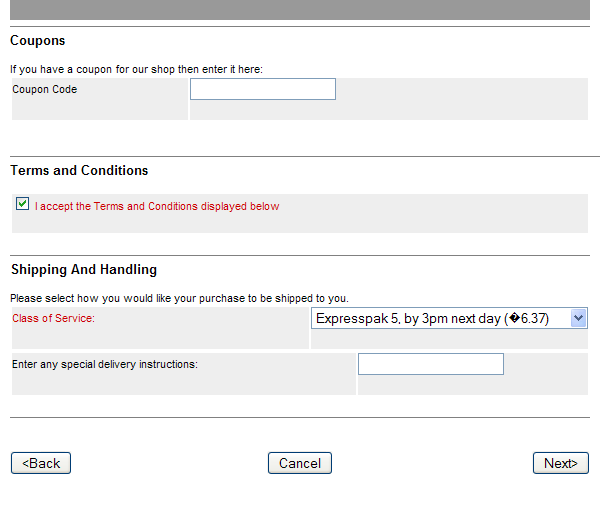This screenshot has height=507, width=600.
Task: Click the Terms and Conditions section heading
Action: tap(79, 170)
